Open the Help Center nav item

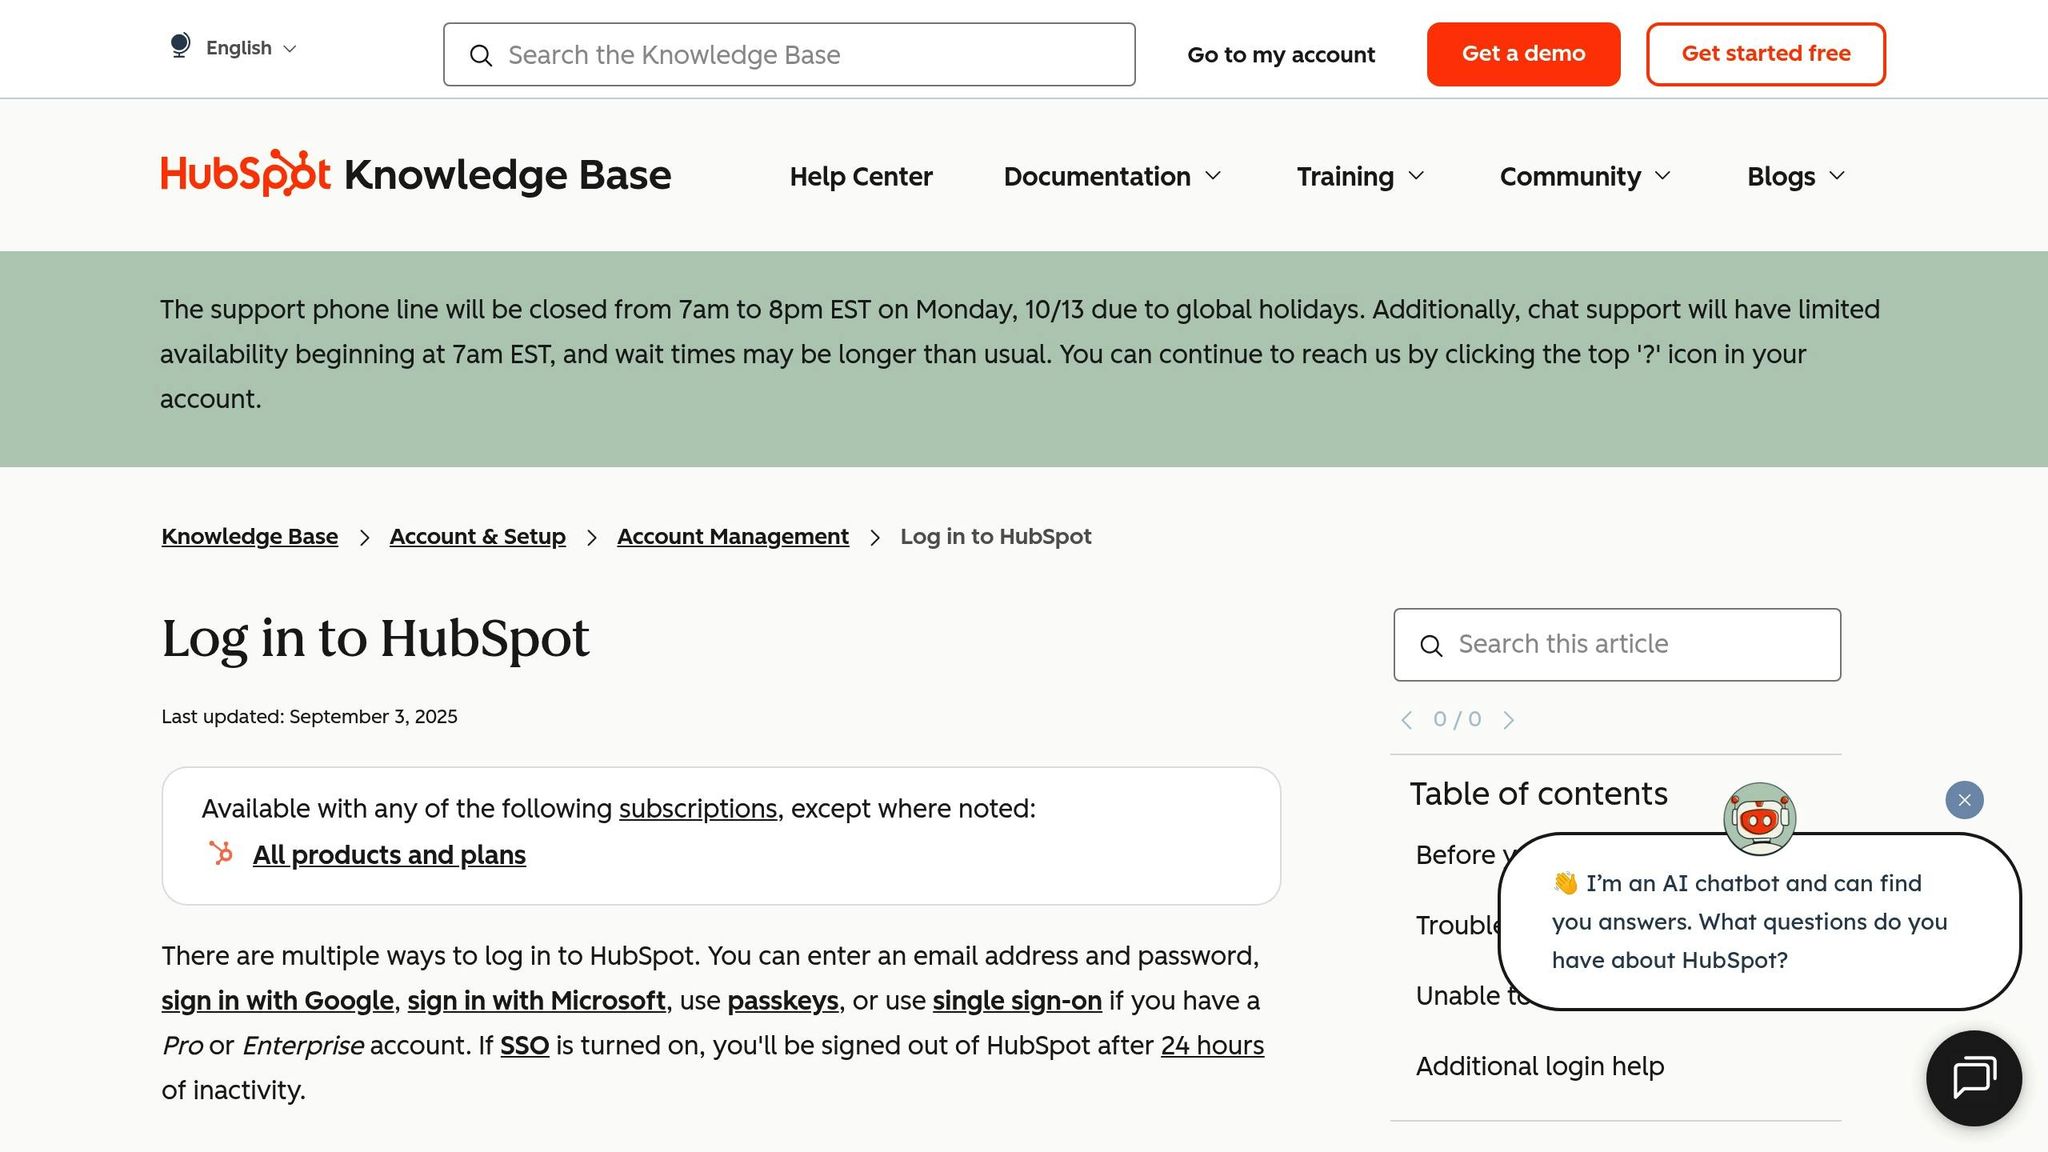861,176
